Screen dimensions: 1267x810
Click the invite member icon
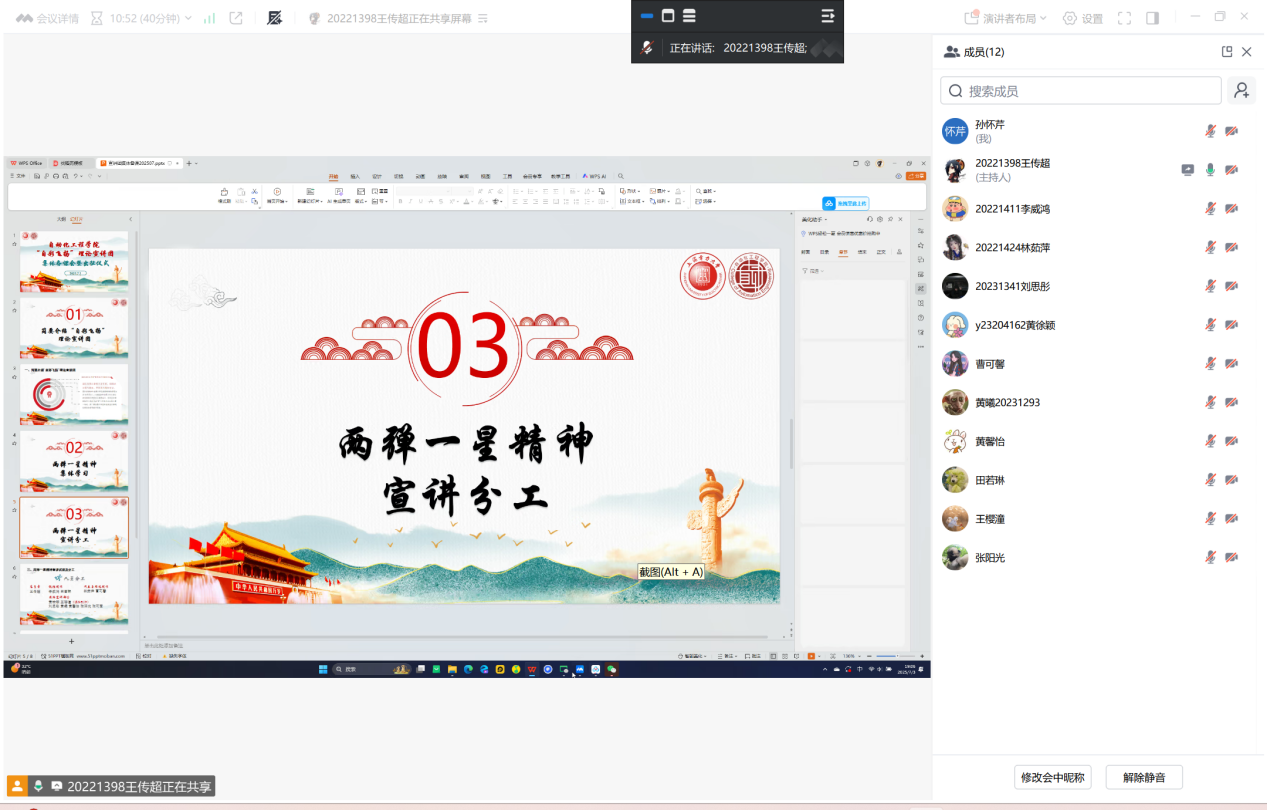click(x=1240, y=91)
